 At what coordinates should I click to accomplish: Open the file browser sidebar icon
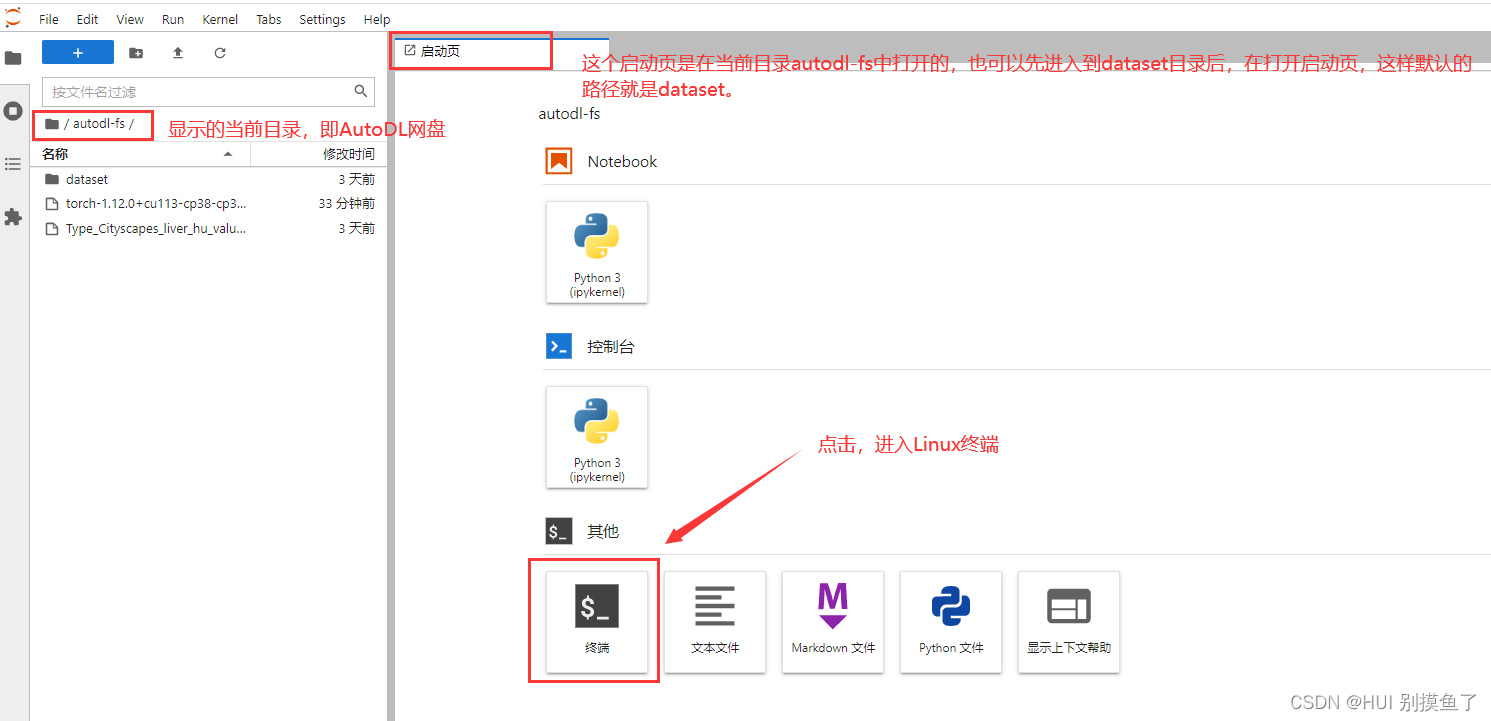tap(13, 58)
